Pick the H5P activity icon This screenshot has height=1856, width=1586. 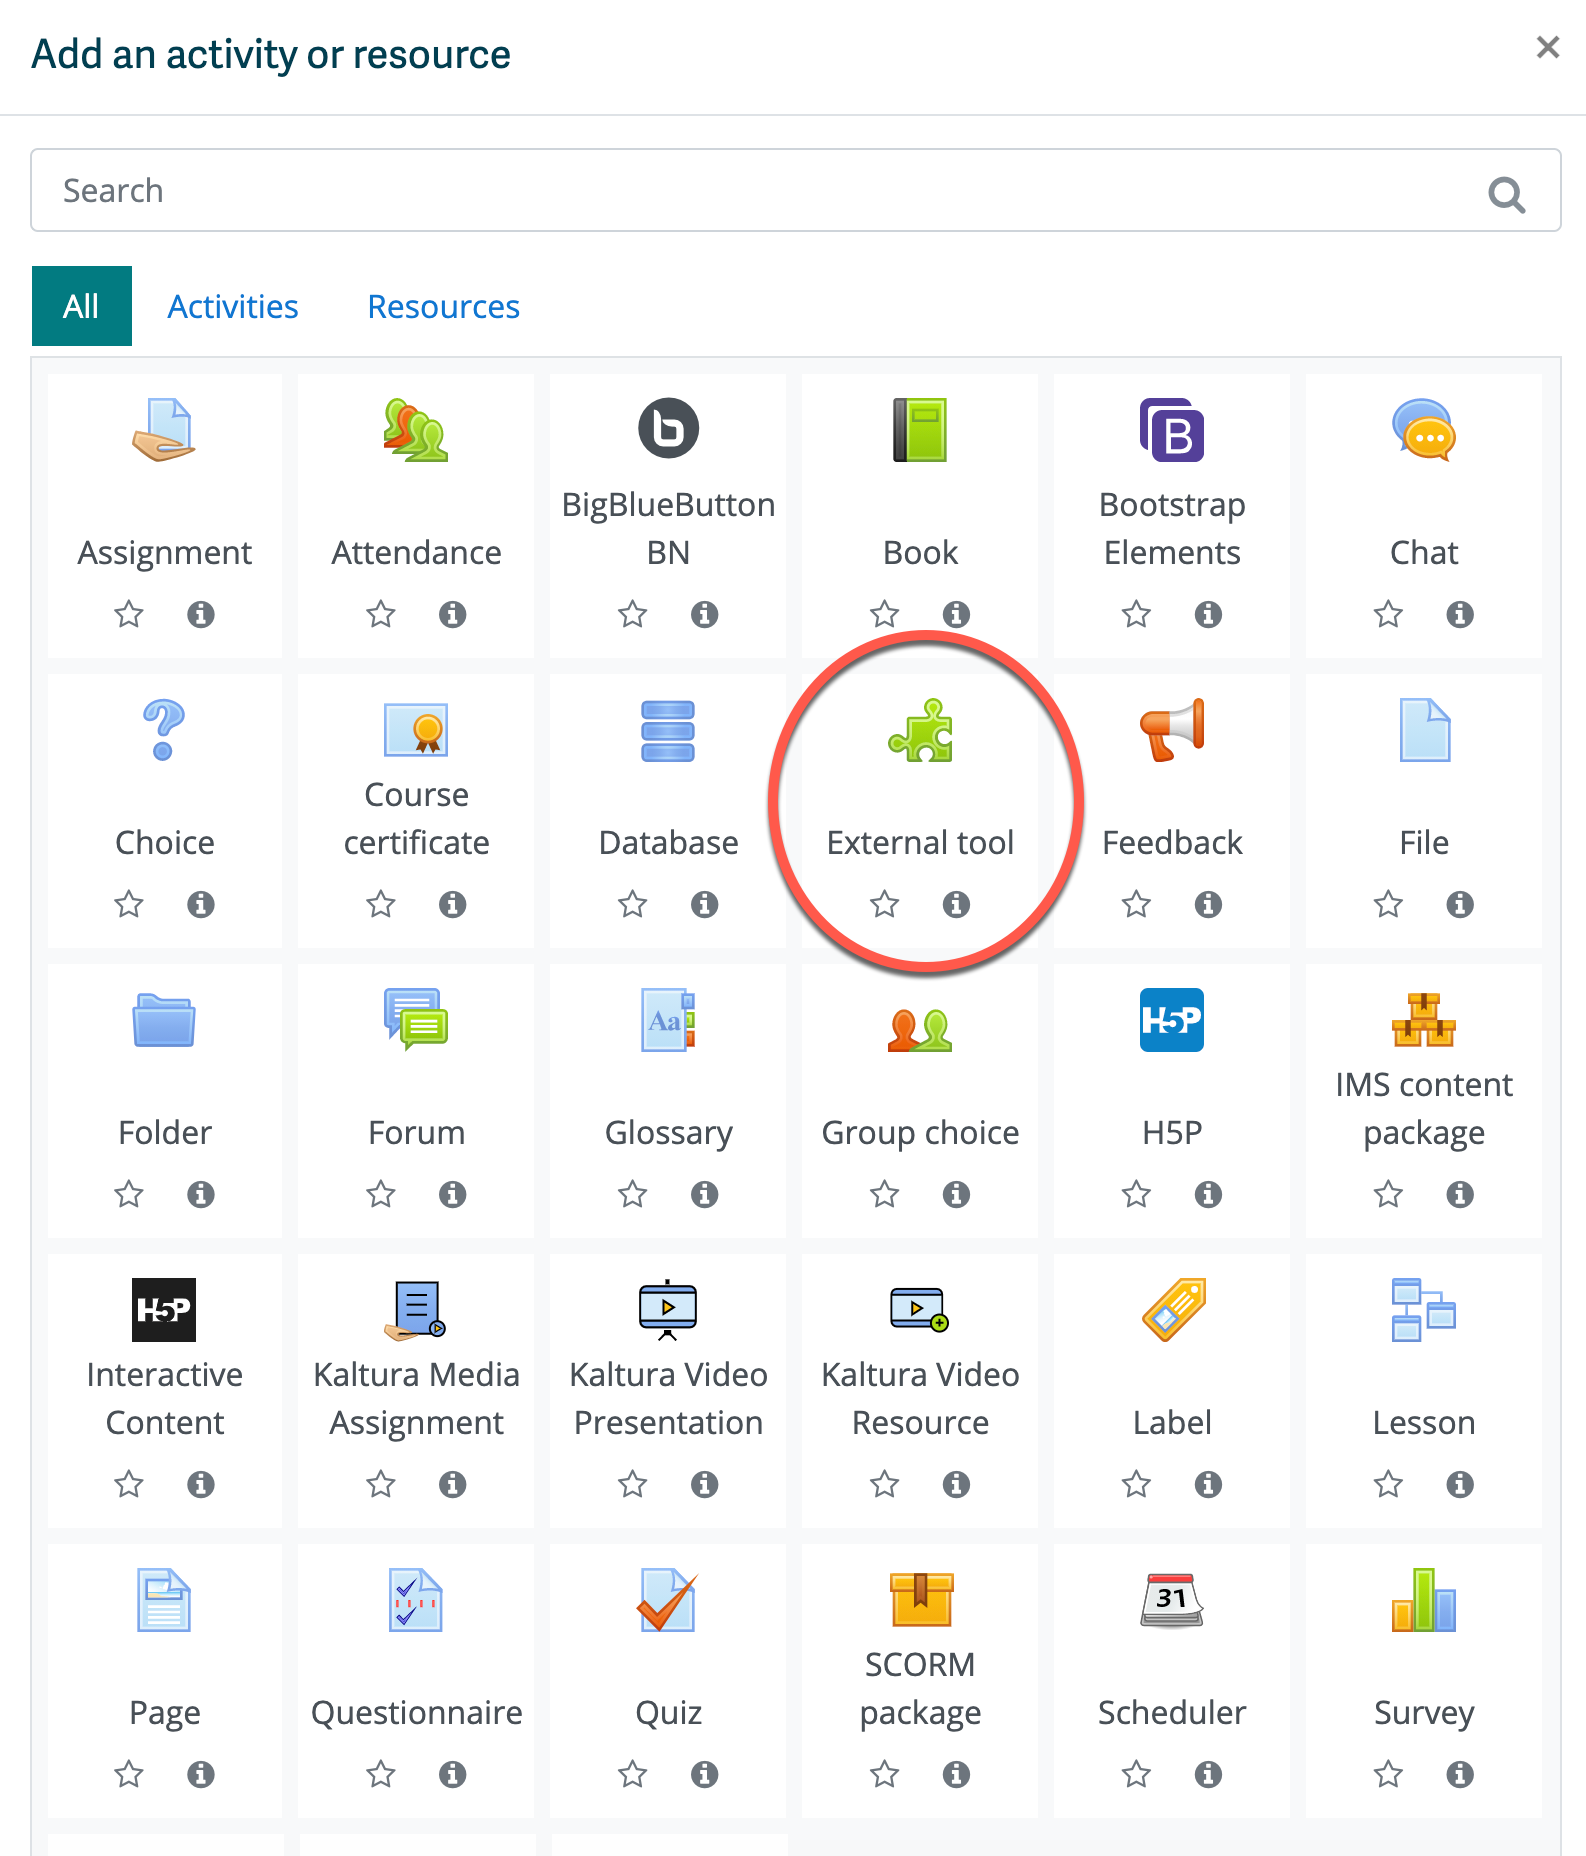[1171, 1020]
